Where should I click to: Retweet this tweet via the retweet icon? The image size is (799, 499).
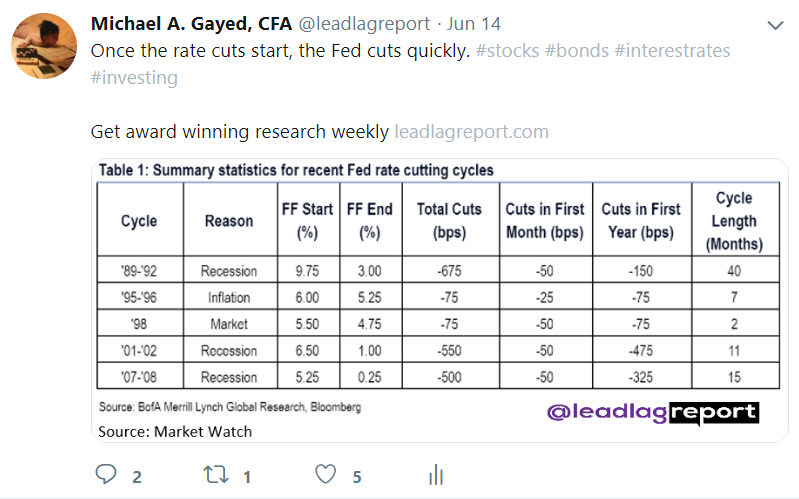pyautogui.click(x=213, y=474)
